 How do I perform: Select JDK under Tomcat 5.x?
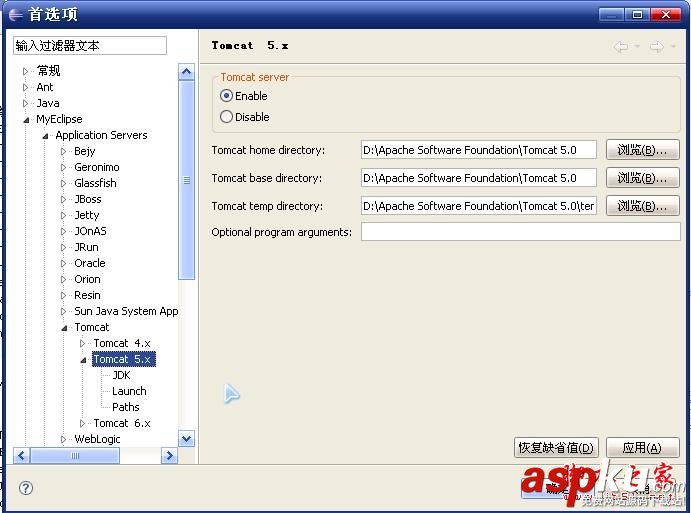(x=121, y=375)
